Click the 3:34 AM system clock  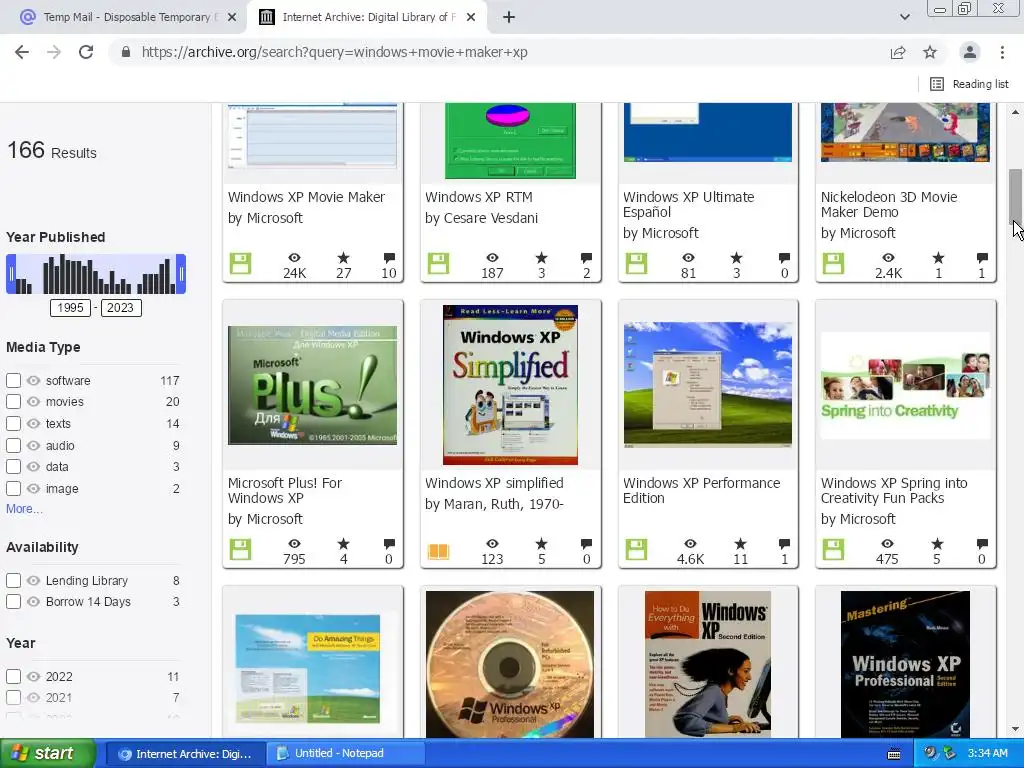pos(987,754)
